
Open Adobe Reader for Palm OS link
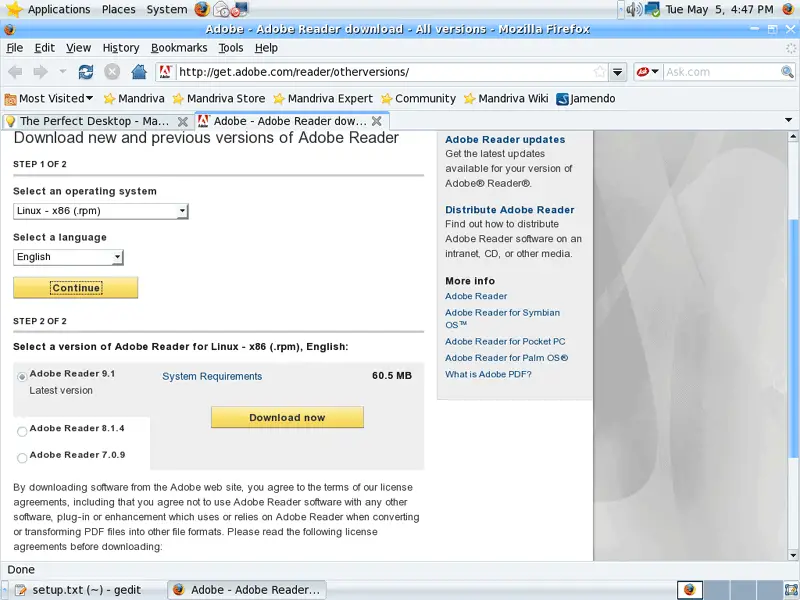[x=506, y=358]
